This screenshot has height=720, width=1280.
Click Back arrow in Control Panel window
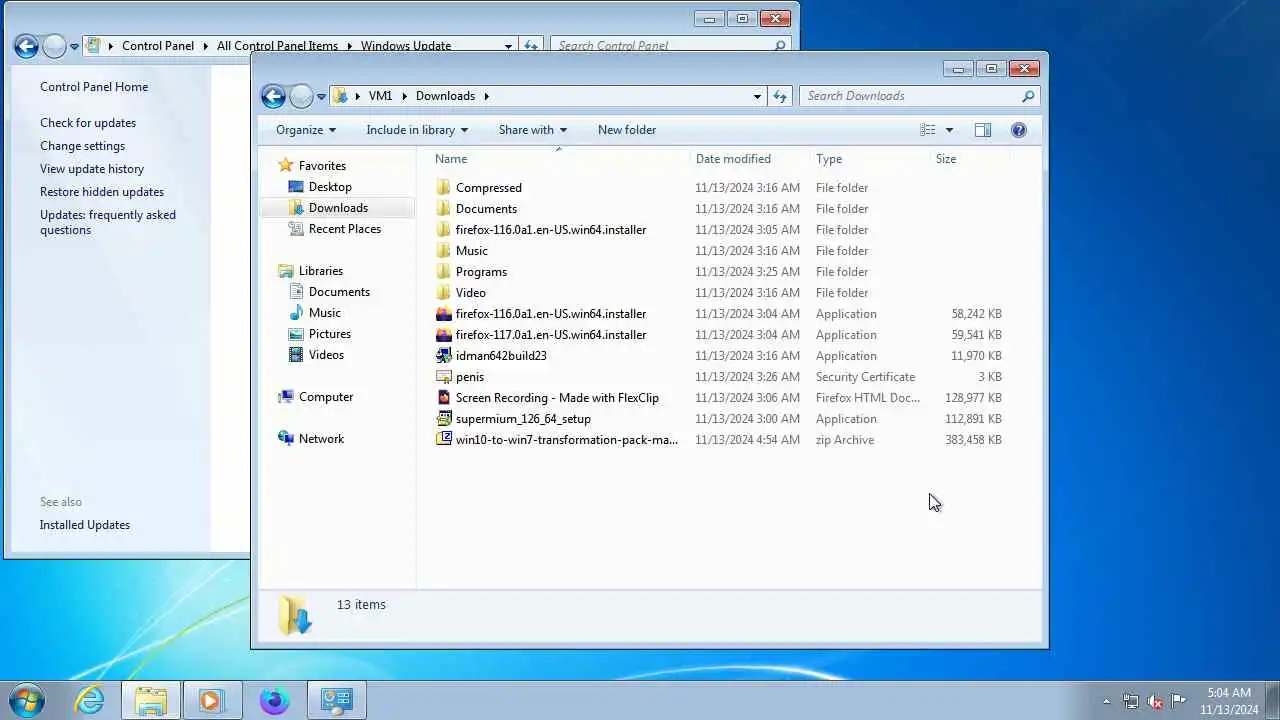[26, 46]
